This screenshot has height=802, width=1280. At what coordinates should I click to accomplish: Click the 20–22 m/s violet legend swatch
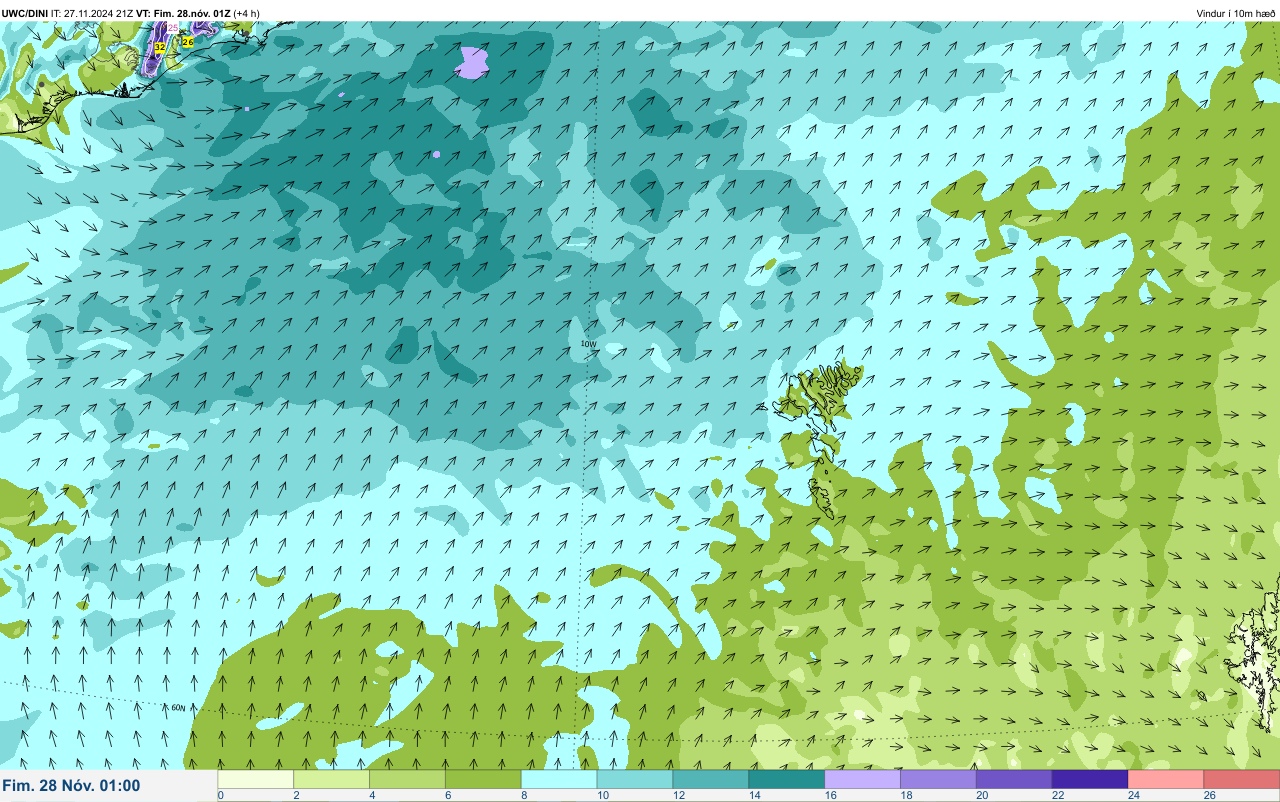[x=1015, y=779]
